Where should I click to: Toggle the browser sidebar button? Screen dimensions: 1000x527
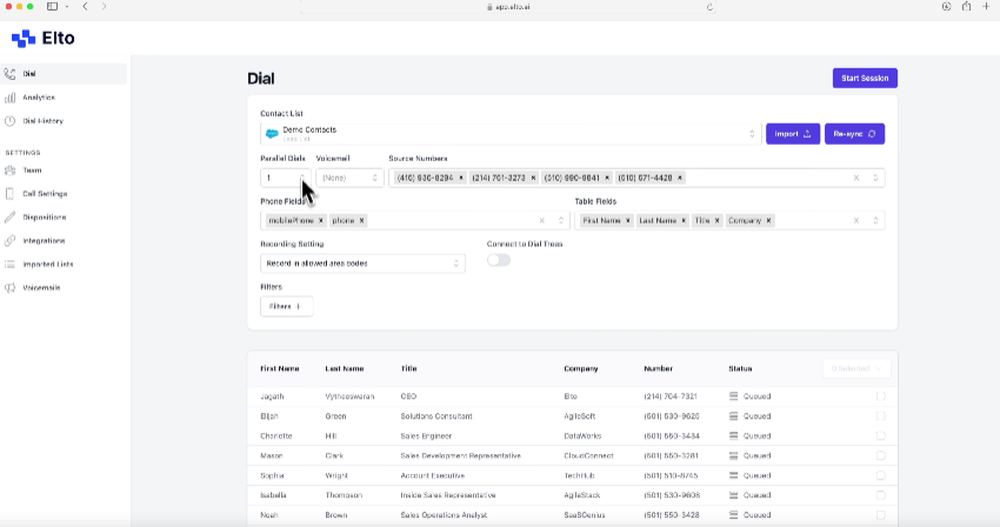52,6
